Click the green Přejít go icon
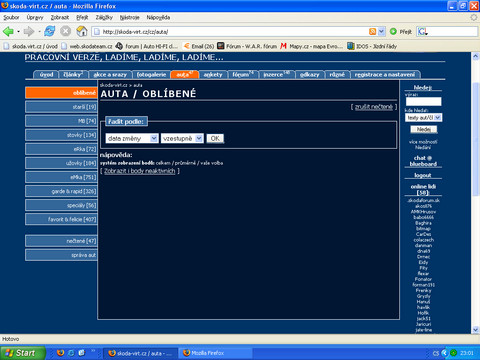Screen dimensions: 480x360 pyautogui.click(x=393, y=31)
